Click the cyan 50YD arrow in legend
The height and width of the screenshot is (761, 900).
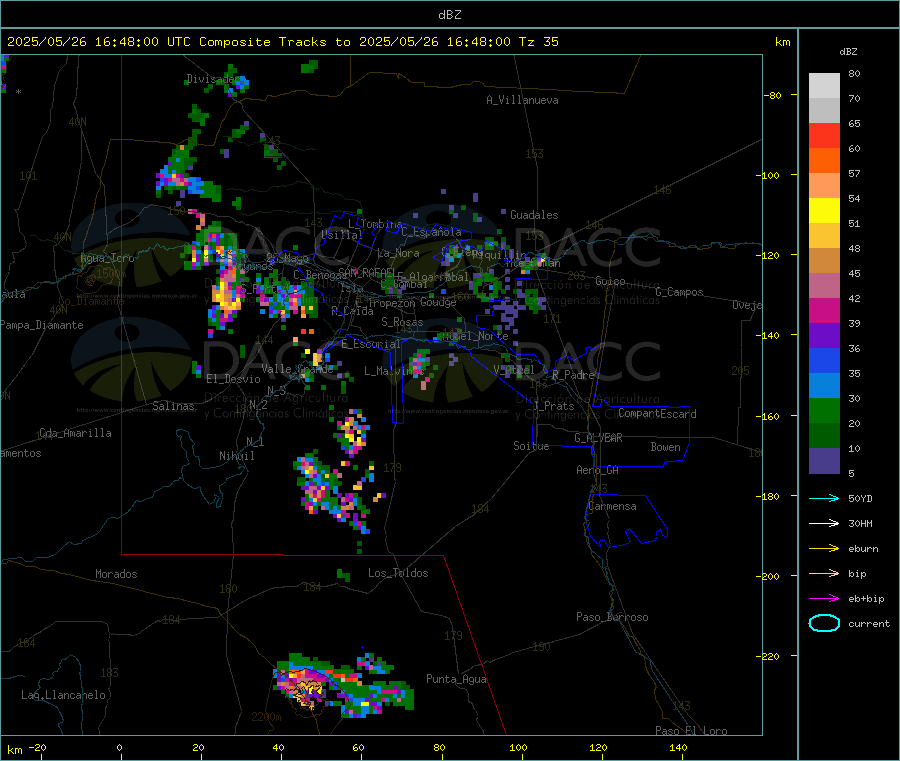coord(824,498)
